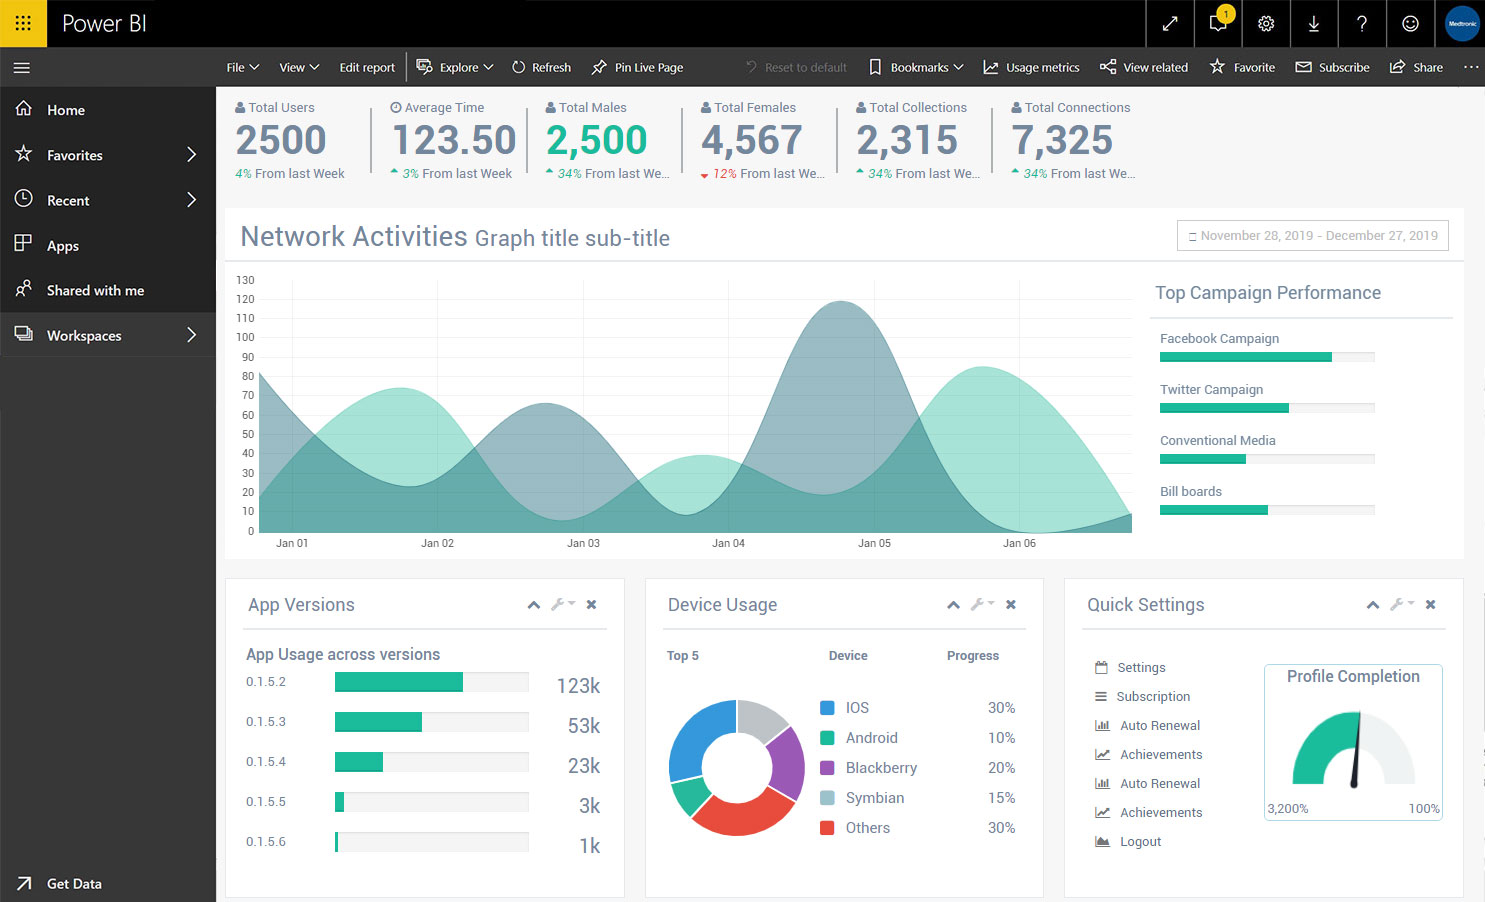Open more options ellipsis in toolbar
Screen dimensions: 1485x902
(1470, 67)
